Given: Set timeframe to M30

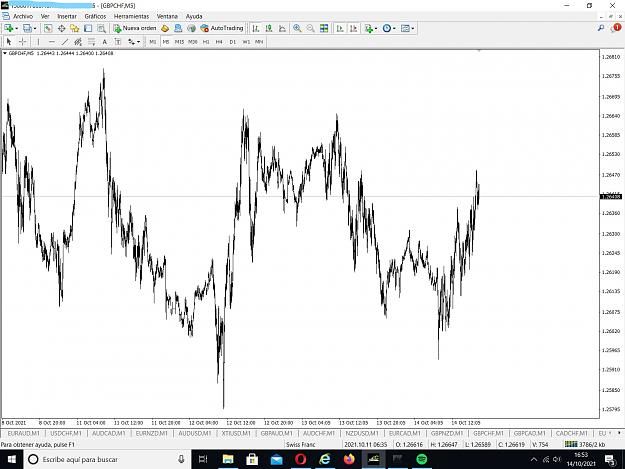Looking at the screenshot, I should click(x=193, y=41).
